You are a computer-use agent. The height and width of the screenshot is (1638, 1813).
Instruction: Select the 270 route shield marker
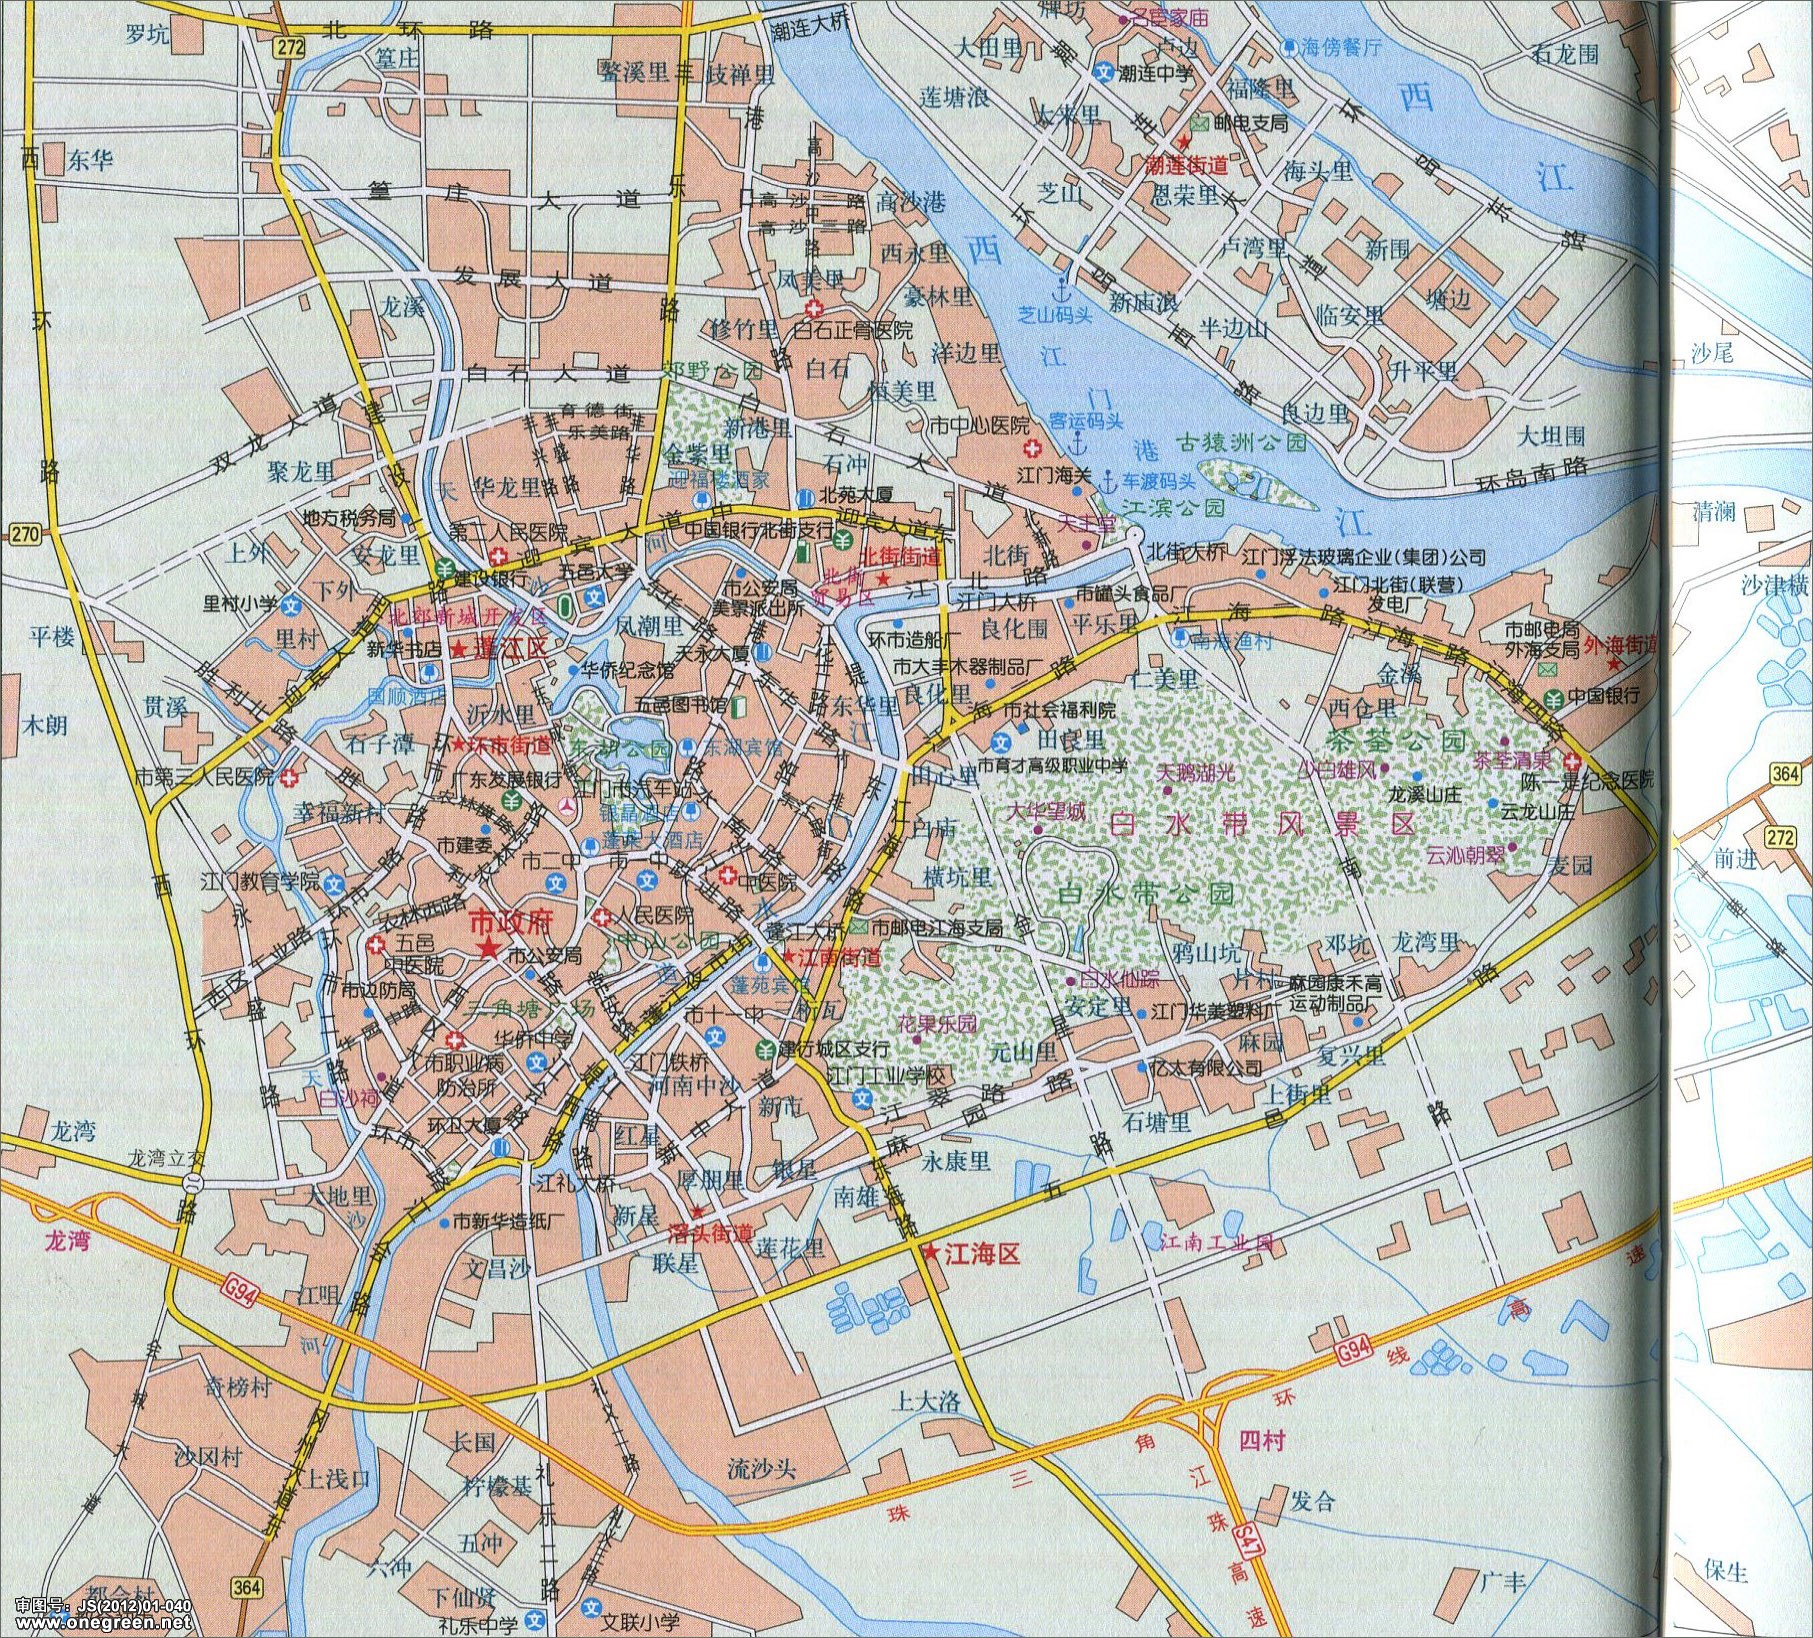(25, 533)
